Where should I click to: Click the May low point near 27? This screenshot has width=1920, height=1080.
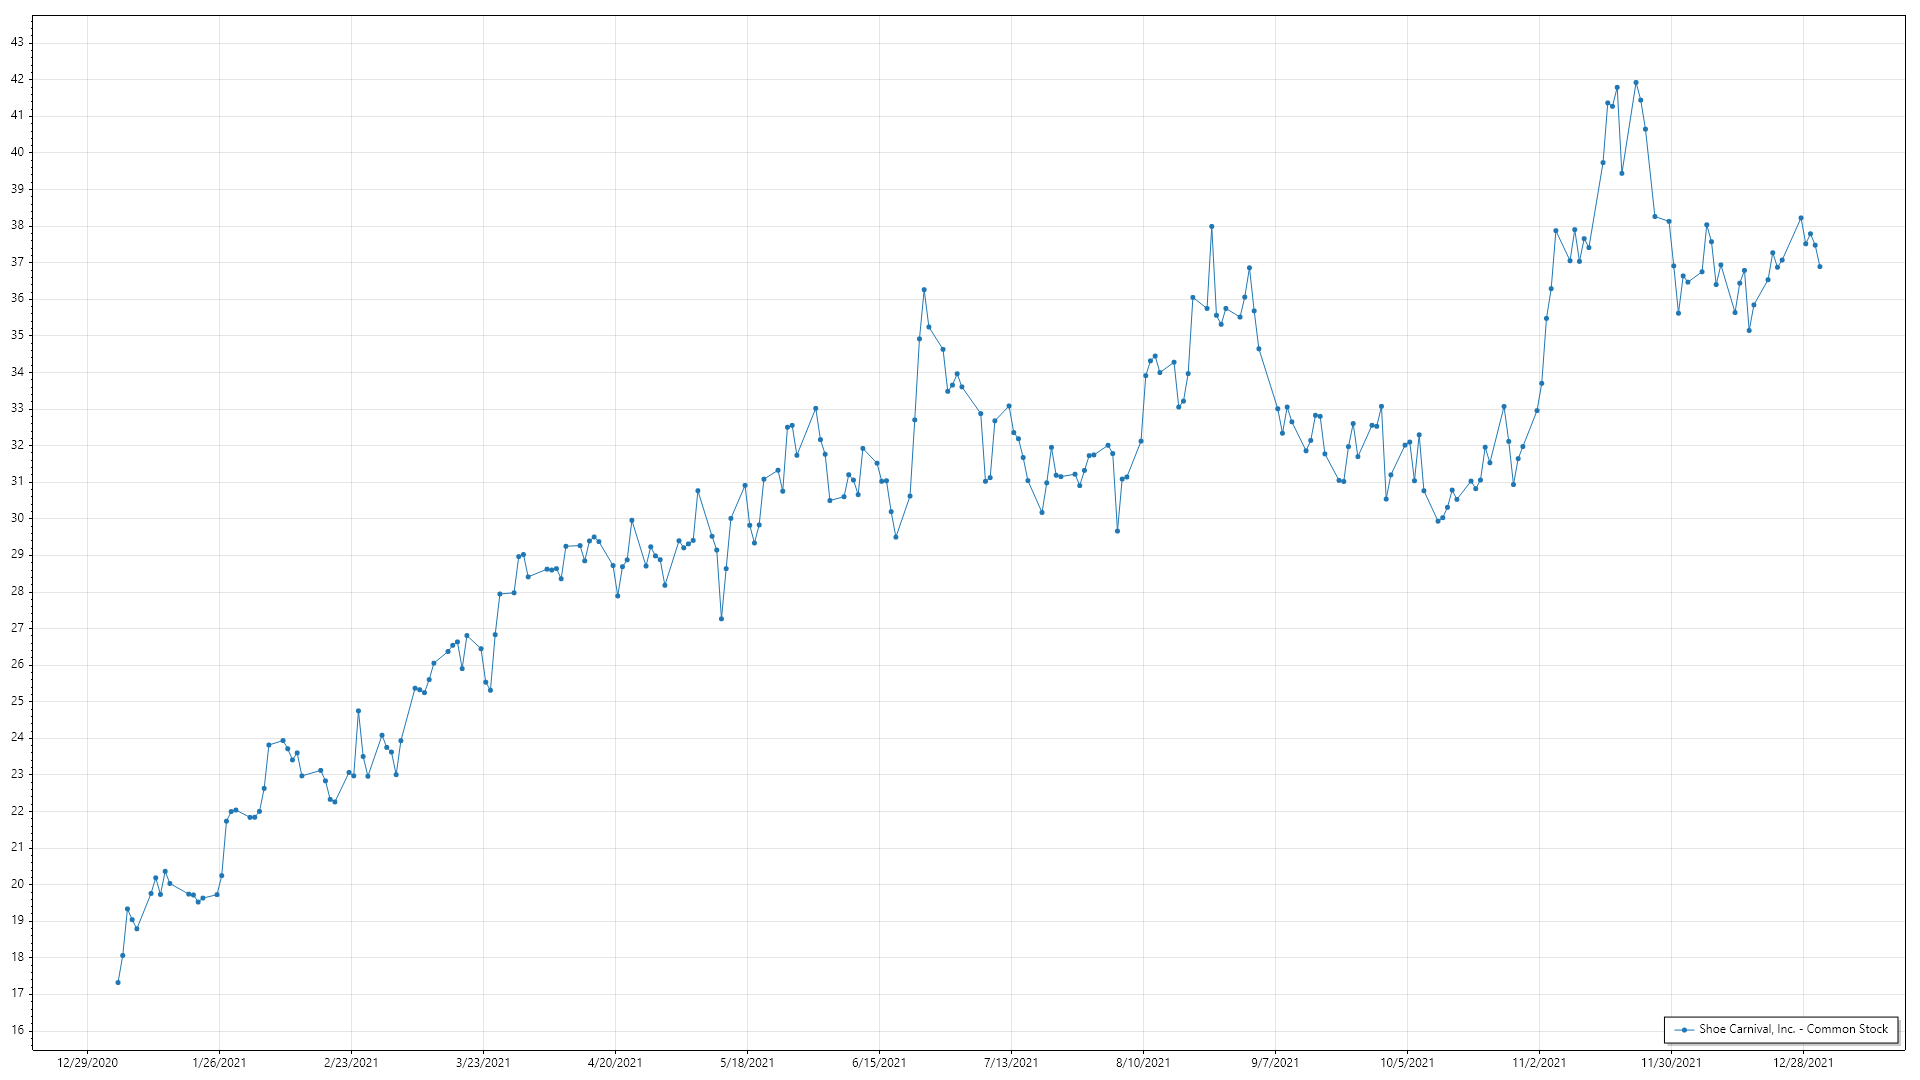point(722,619)
